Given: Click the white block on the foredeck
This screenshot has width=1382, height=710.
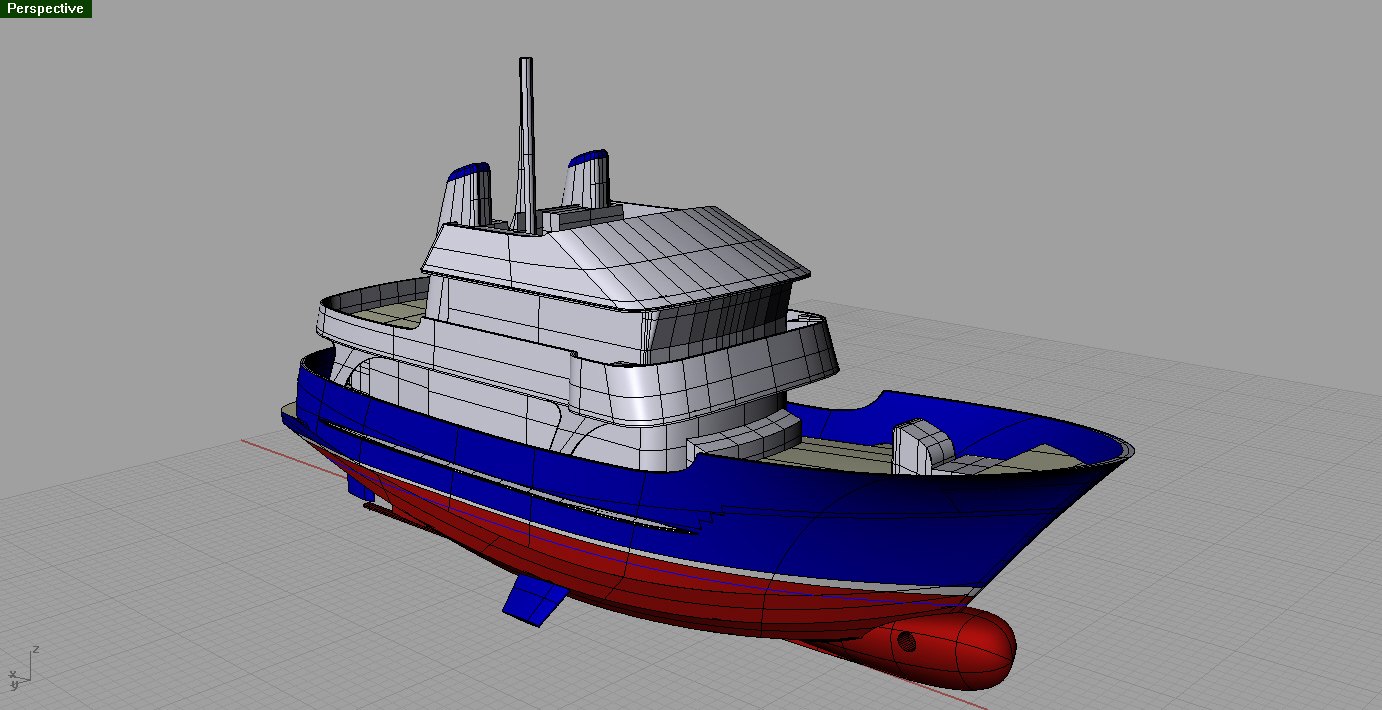Looking at the screenshot, I should (x=915, y=447).
